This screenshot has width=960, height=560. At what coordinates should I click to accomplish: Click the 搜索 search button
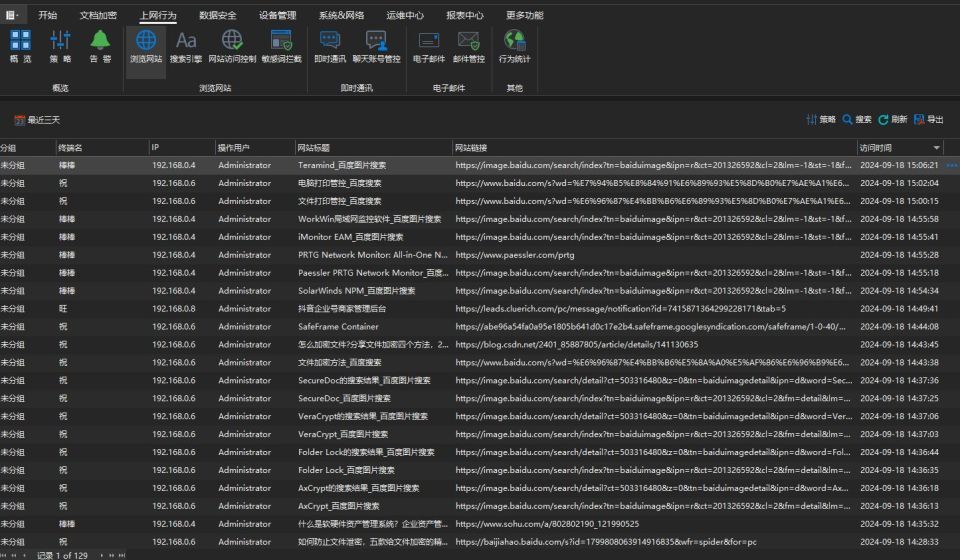[857, 119]
